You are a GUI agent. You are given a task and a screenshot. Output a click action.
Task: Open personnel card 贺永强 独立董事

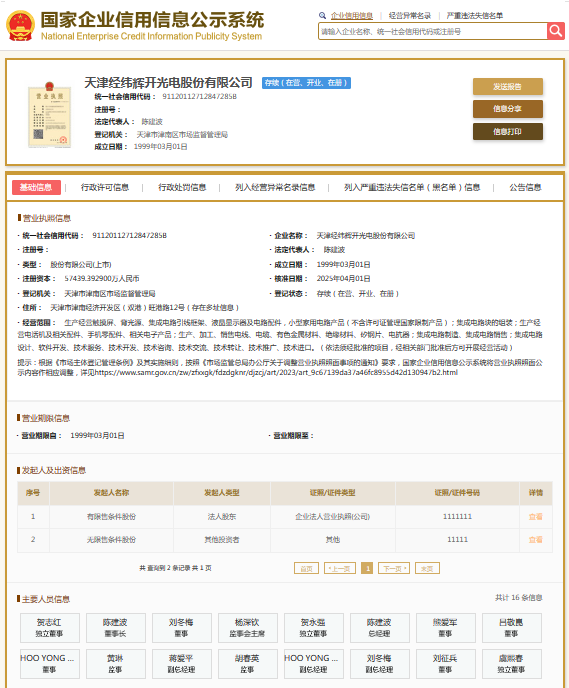[314, 628]
